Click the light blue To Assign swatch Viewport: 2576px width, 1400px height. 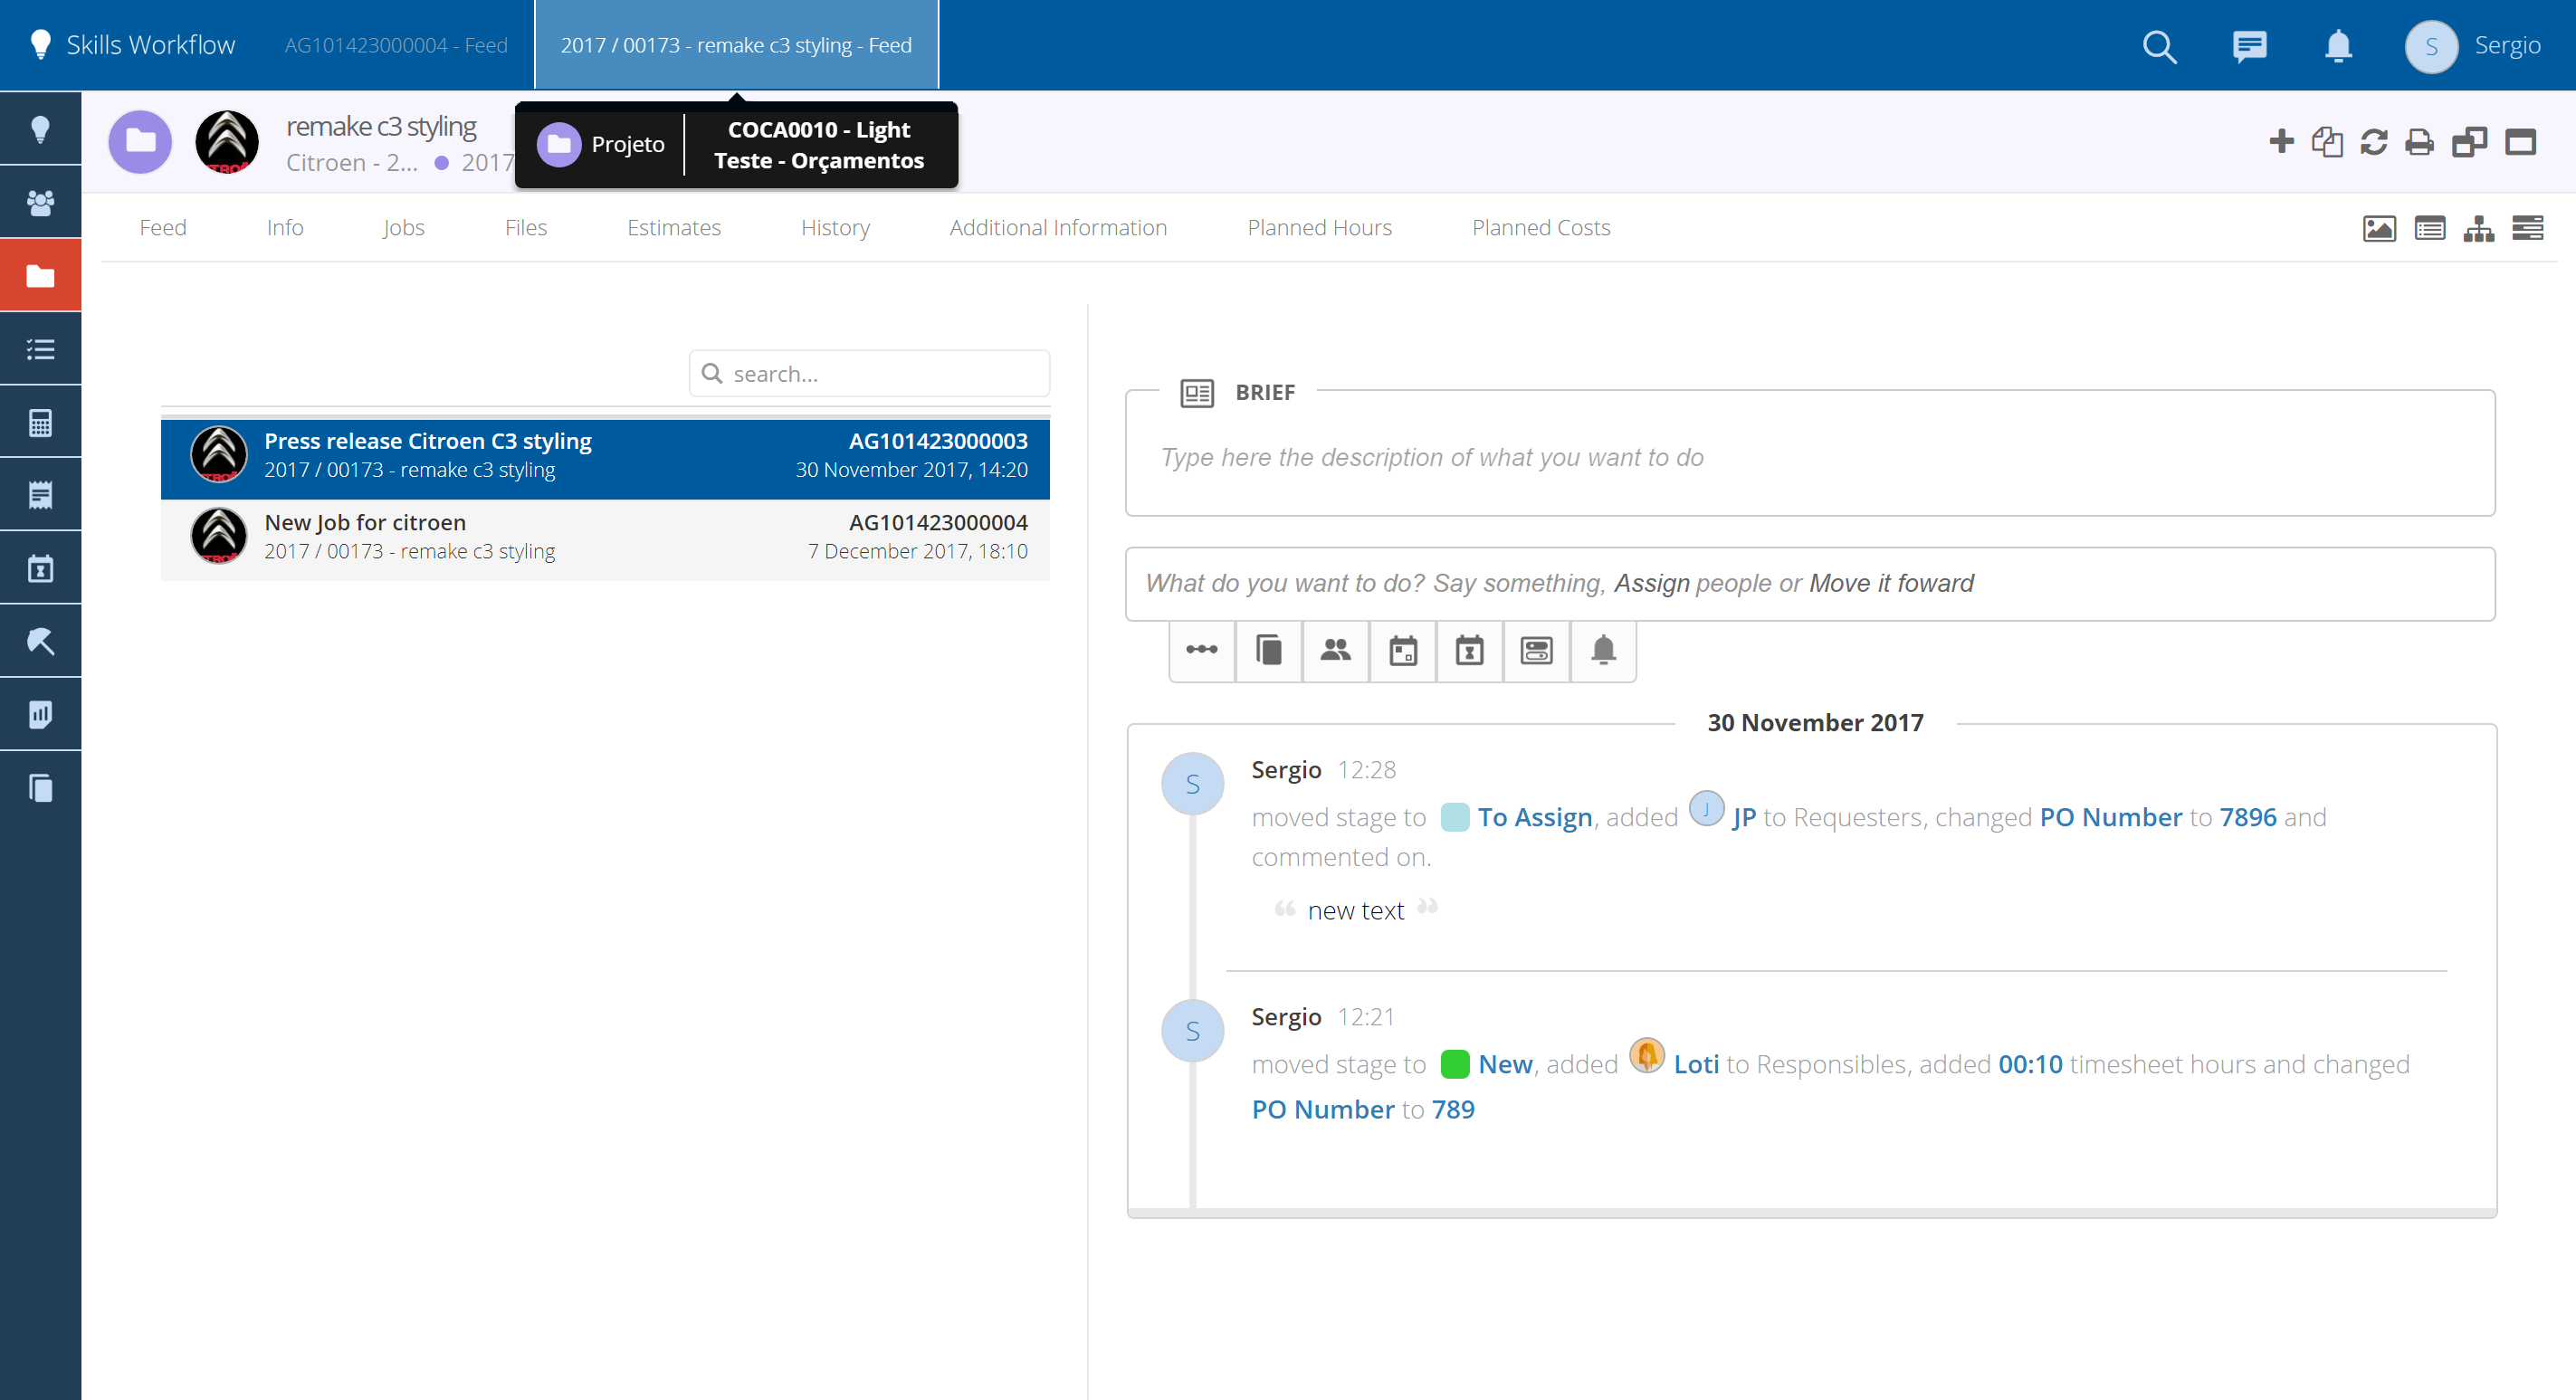pyautogui.click(x=1454, y=817)
